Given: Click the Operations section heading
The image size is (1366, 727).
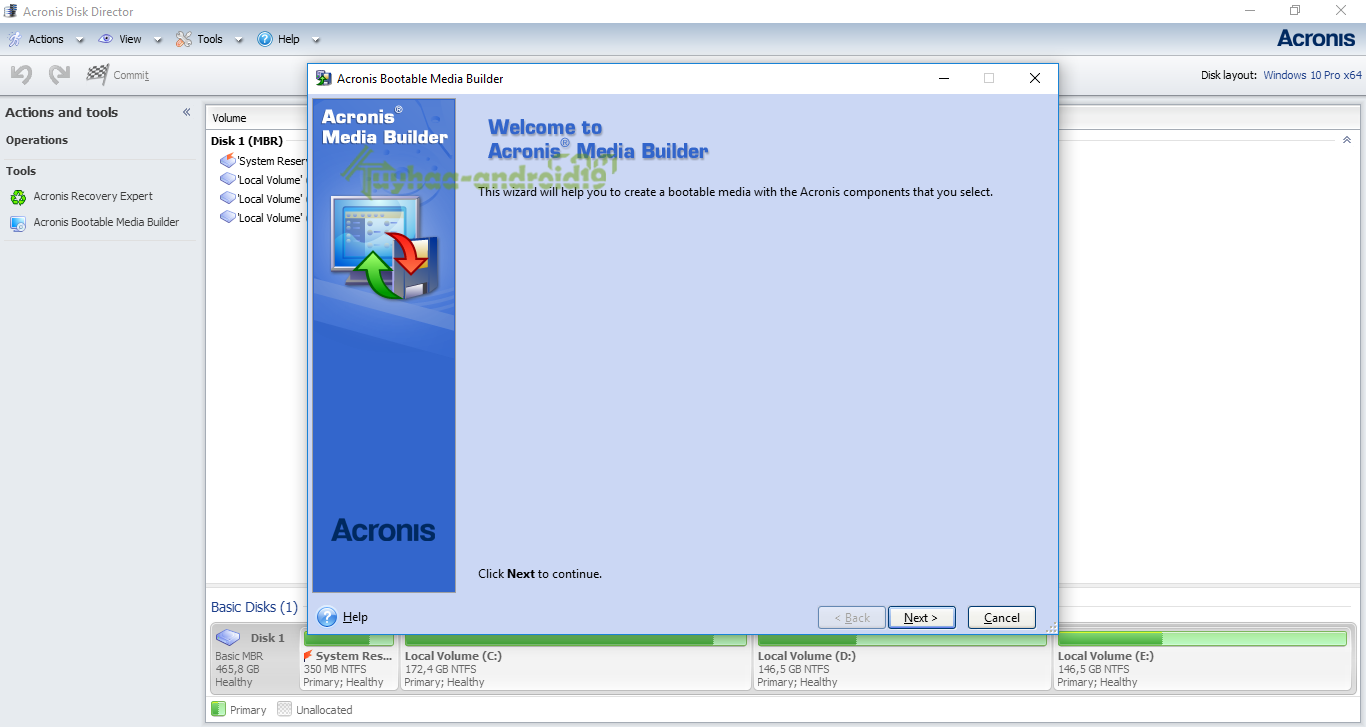Looking at the screenshot, I should click(37, 140).
